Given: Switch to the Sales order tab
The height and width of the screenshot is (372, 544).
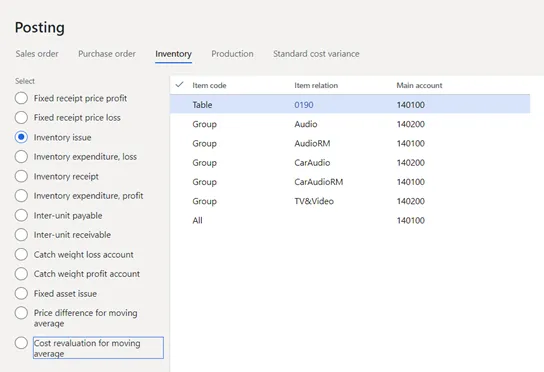Looking at the screenshot, I should pos(37,54).
